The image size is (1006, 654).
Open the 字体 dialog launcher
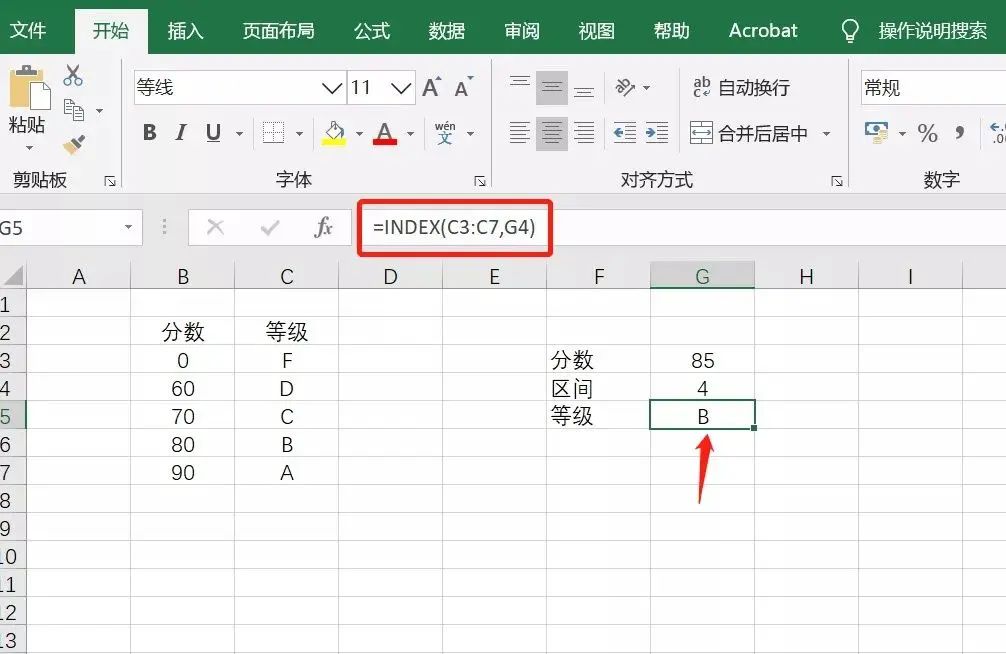[481, 181]
